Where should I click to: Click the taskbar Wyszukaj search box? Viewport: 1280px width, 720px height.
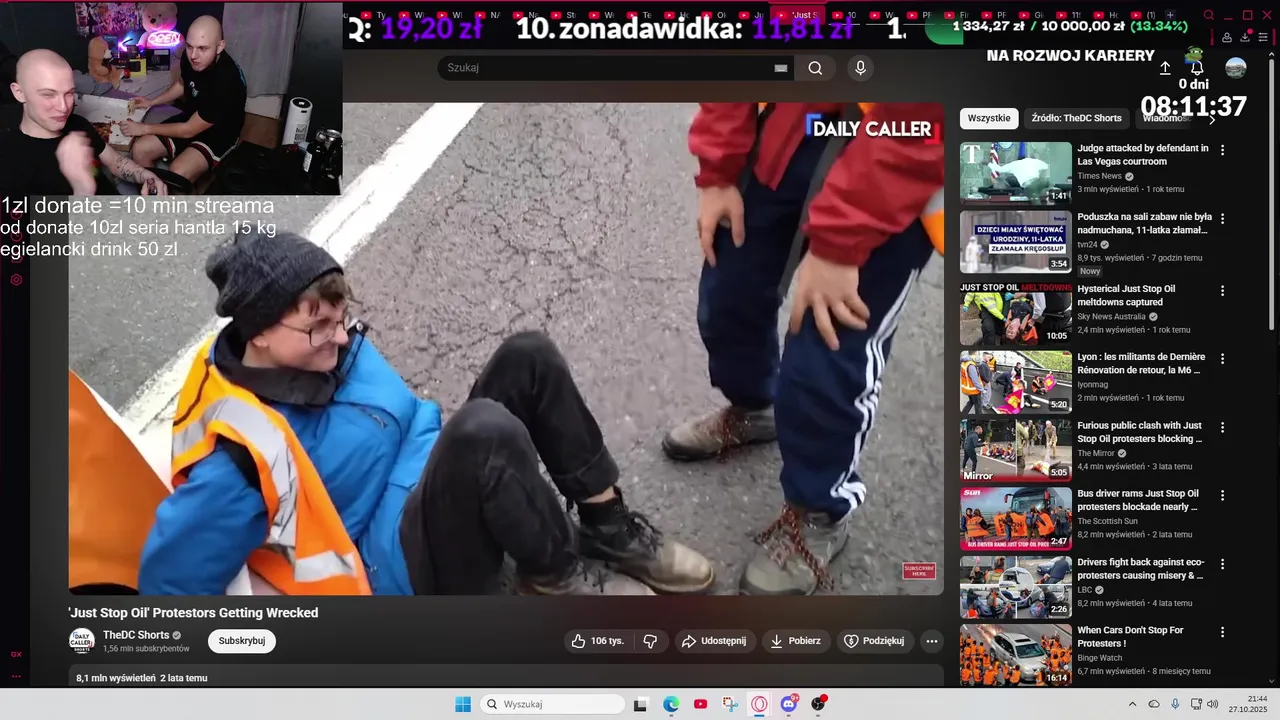pos(552,704)
